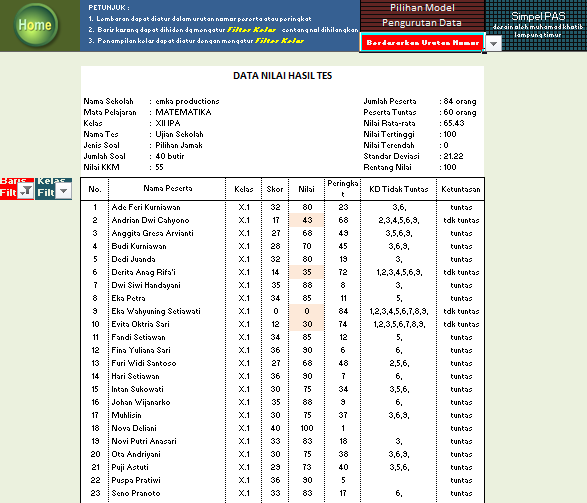Viewport: 587px width, 503px height.
Task: Select the name Seno Pranoto
Action: tap(136, 493)
